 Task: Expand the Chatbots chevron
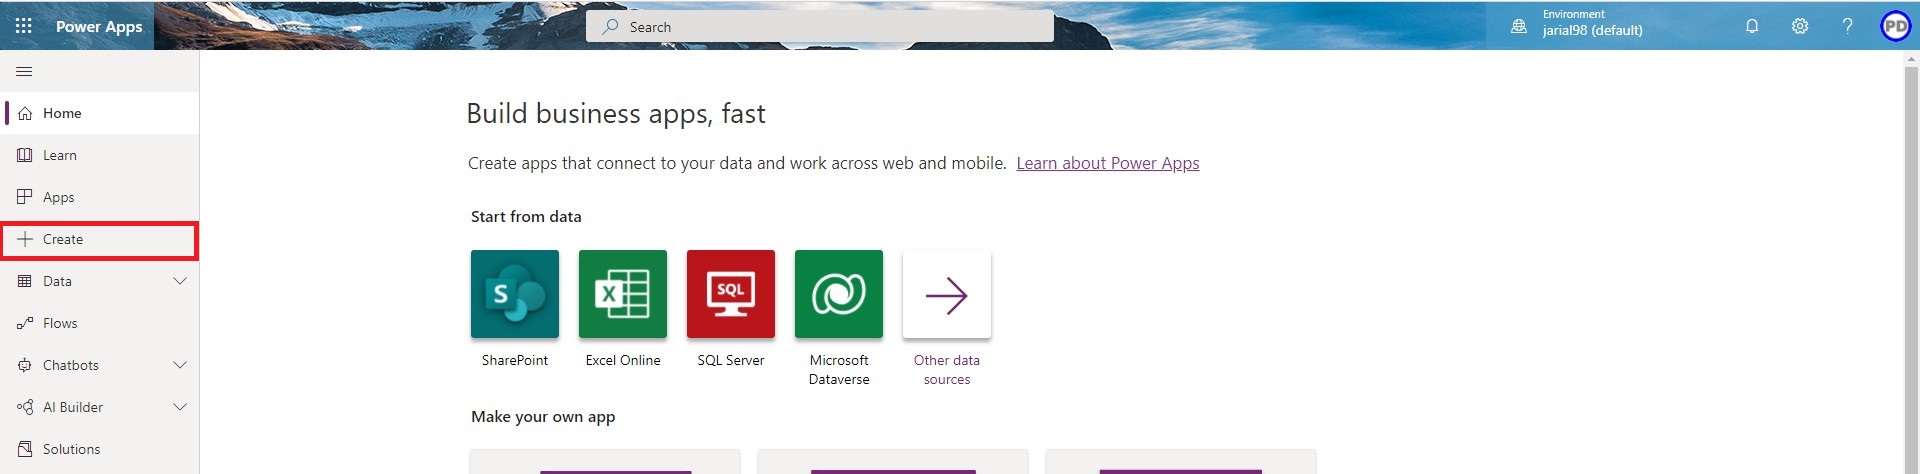coord(180,365)
